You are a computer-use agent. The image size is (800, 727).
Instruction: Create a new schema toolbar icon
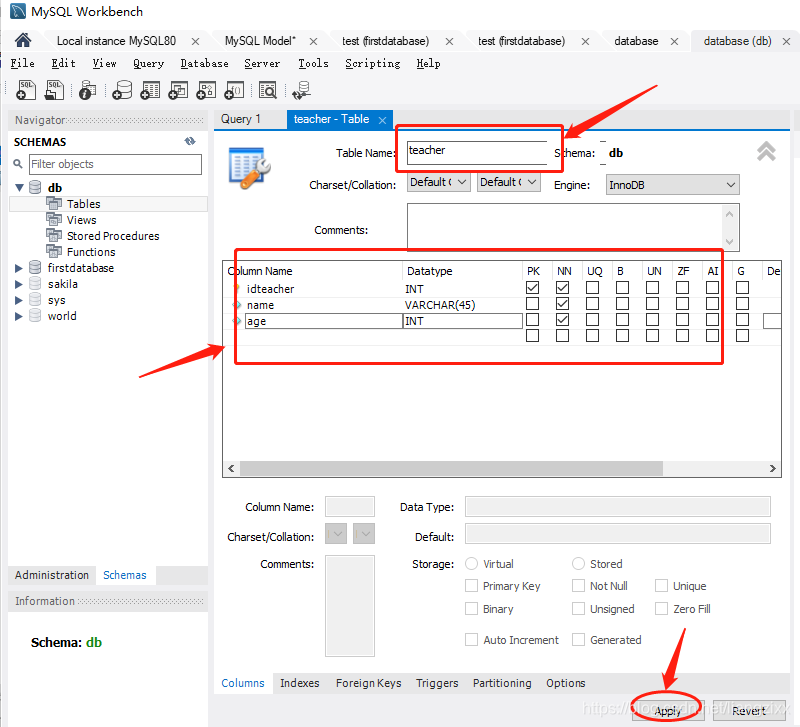[122, 90]
